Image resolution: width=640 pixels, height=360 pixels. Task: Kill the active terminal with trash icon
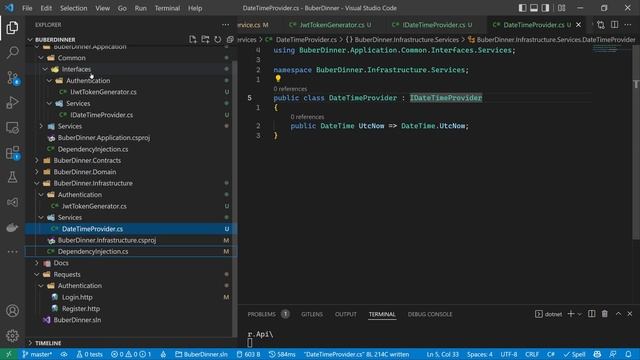click(x=604, y=313)
